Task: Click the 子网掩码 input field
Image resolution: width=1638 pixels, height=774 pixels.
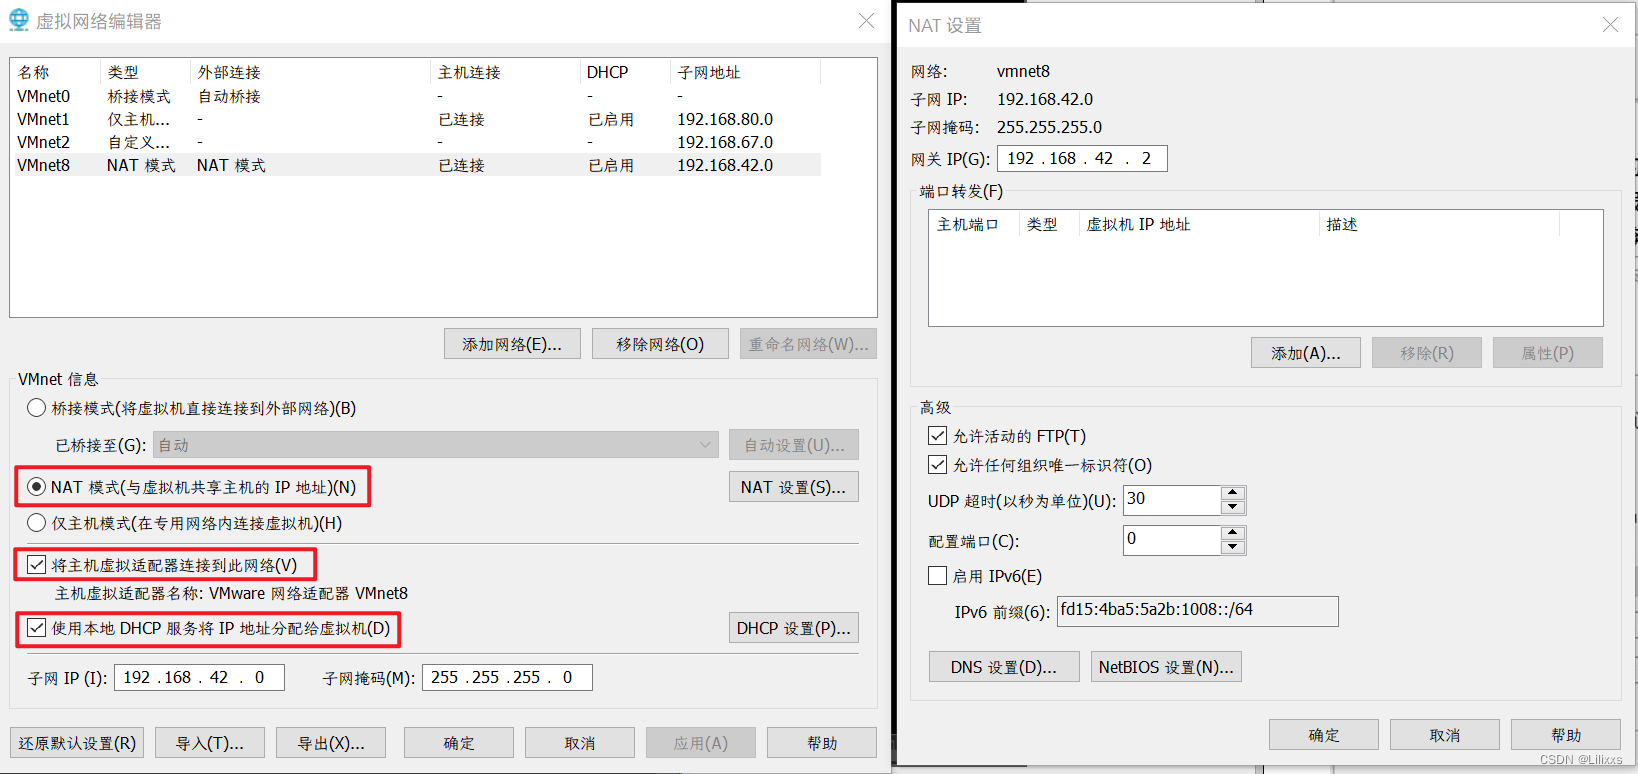Action: (507, 677)
